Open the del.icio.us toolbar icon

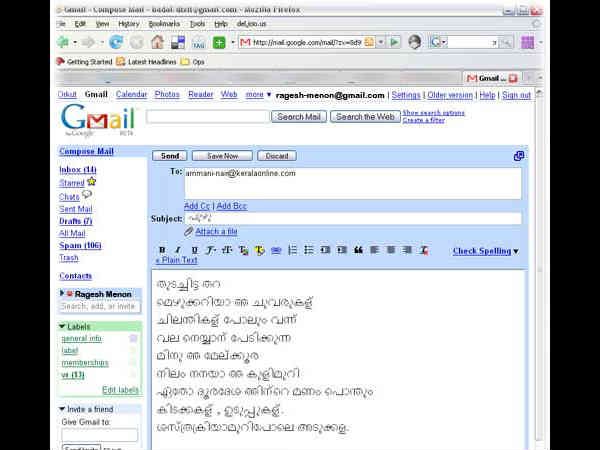178,42
